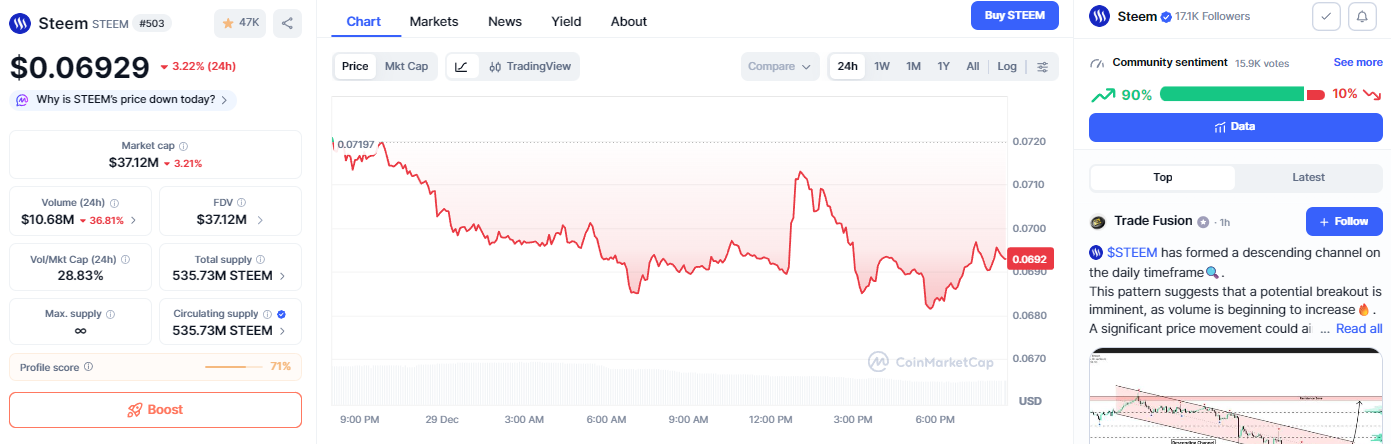
Task: Expand Circulating supply chevron
Action: pos(282,331)
